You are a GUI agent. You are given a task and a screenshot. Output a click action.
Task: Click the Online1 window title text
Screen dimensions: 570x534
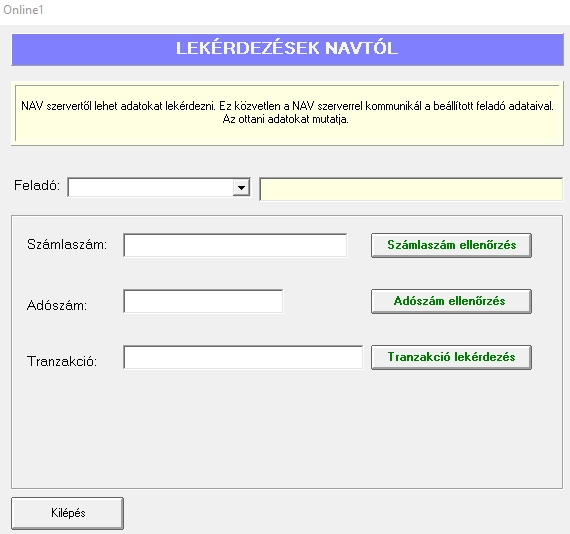point(23,10)
